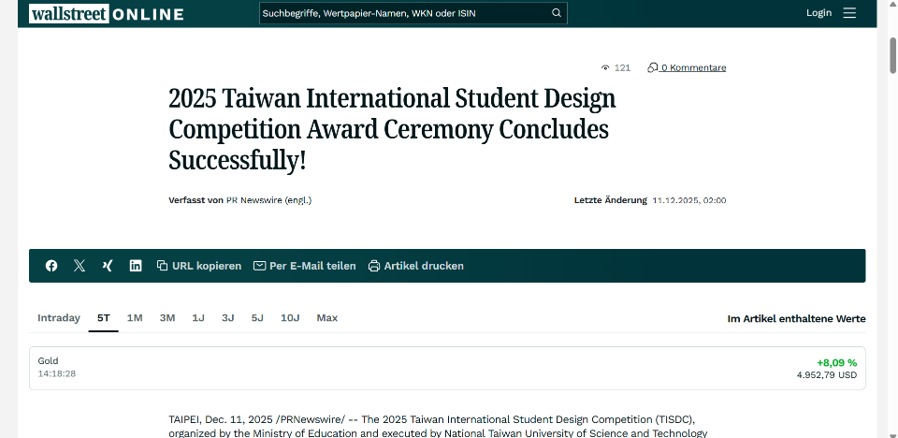The width and height of the screenshot is (898, 438).
Task: Share article on Xing
Action: tap(107, 266)
